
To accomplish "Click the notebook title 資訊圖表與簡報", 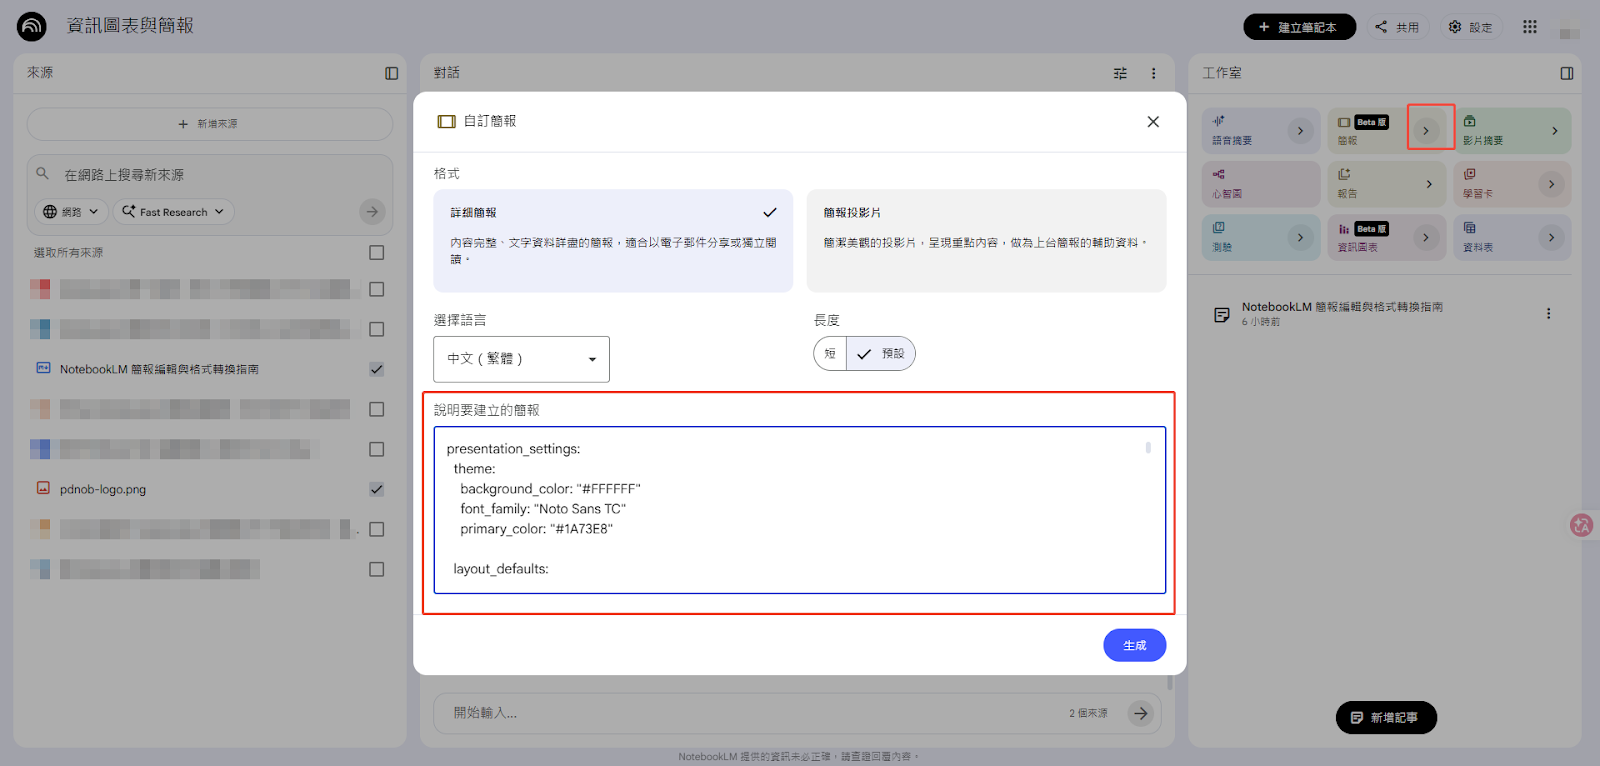I will 130,25.
